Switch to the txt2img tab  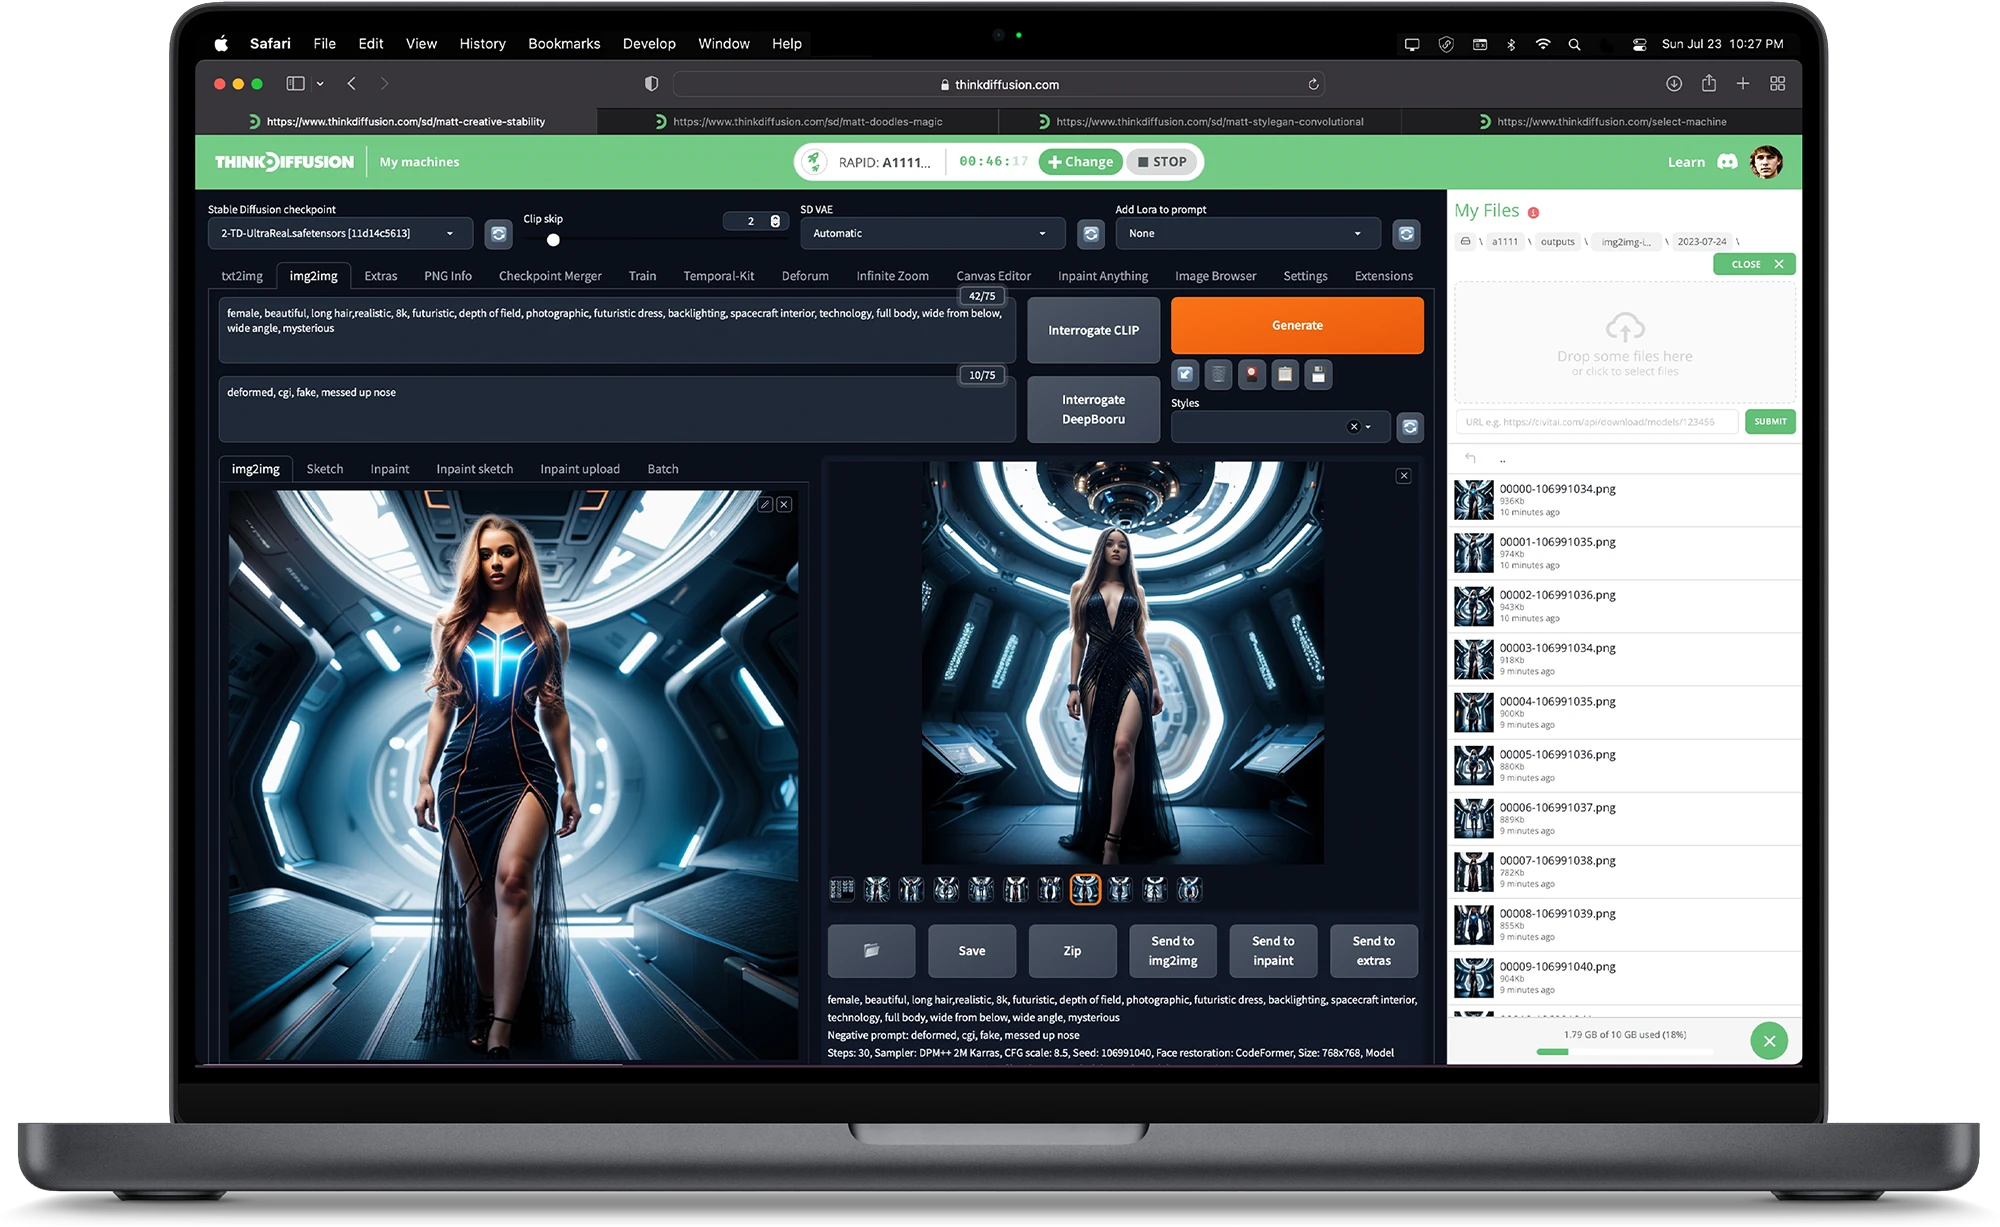241,276
